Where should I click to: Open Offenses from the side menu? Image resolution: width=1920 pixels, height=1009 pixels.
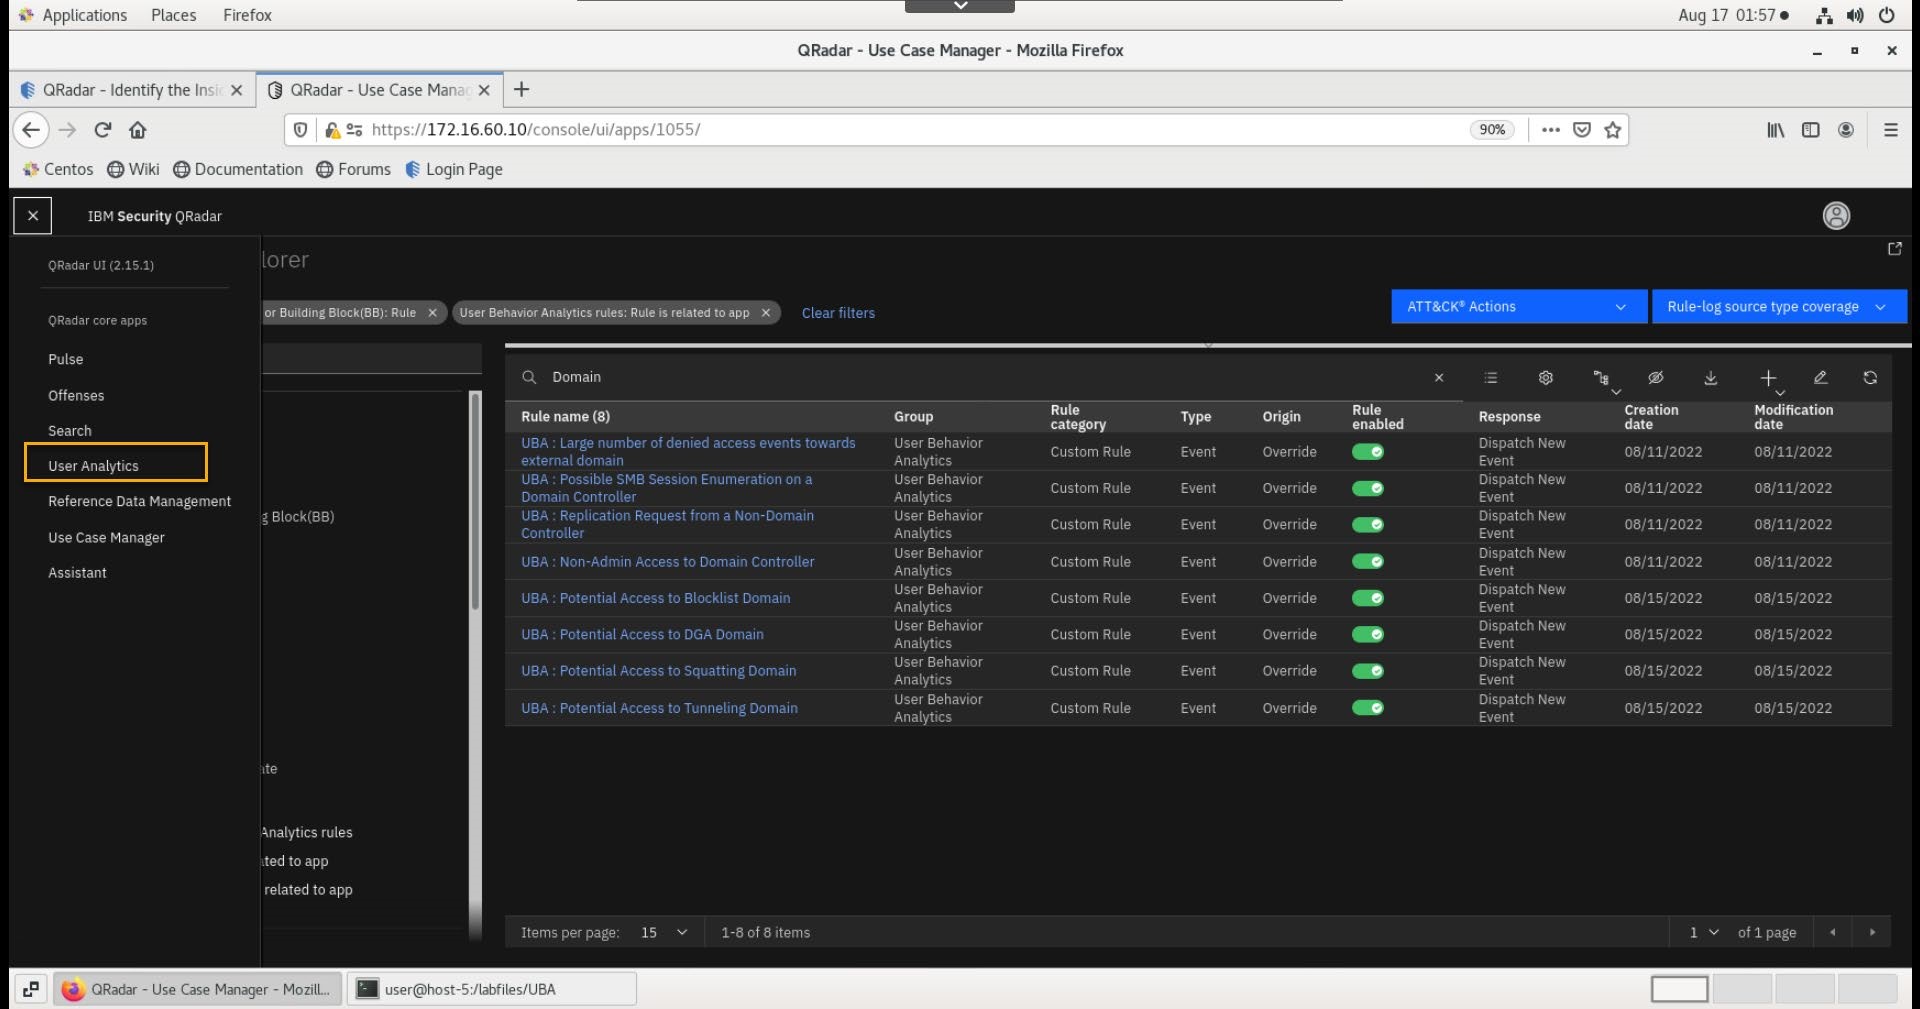point(76,396)
